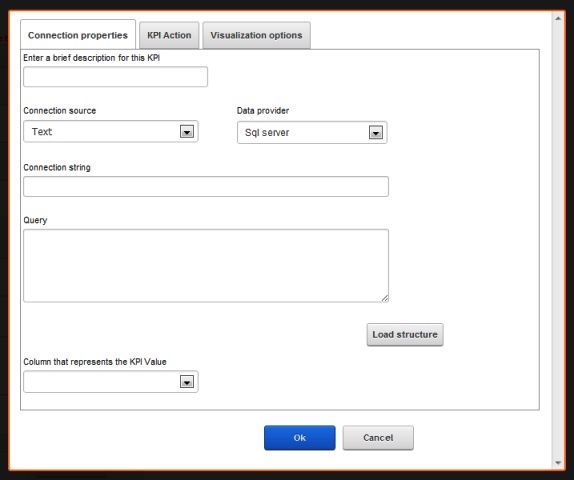Open the Connection source dropdown arrow

187,131
